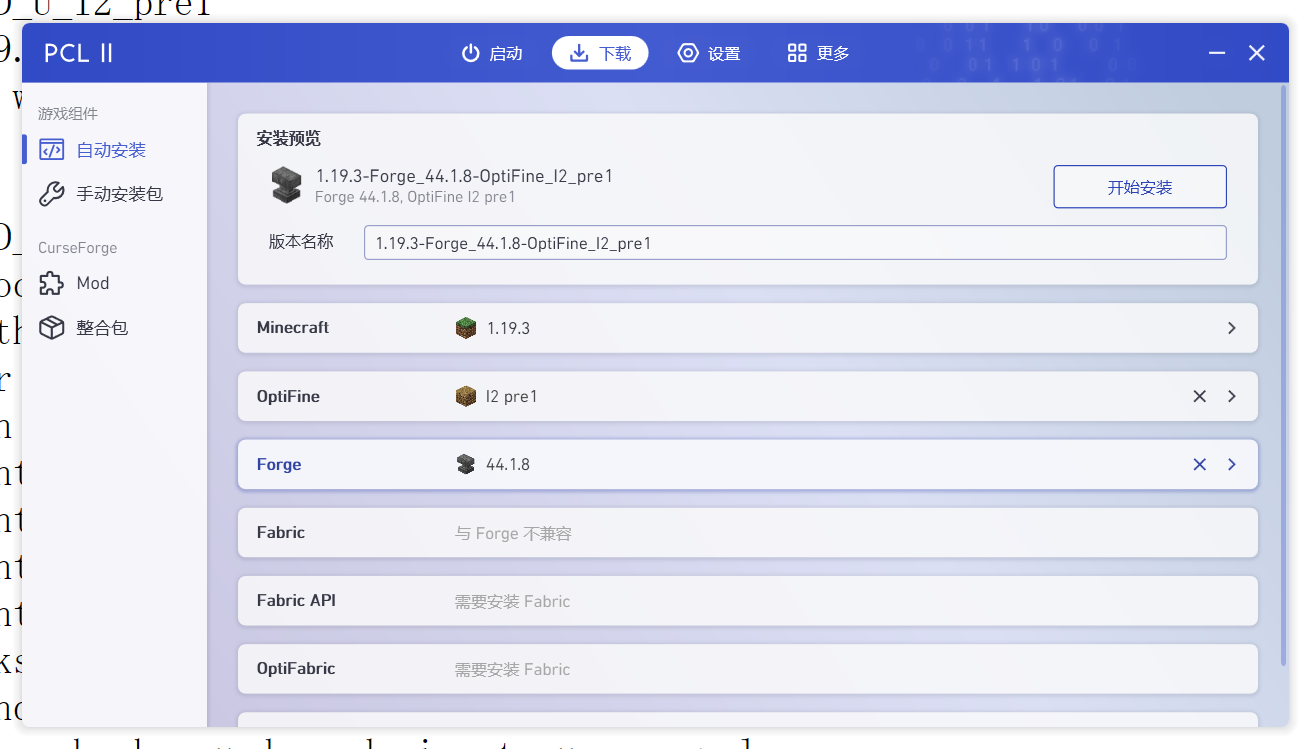1312x749 pixels.
Task: Click the 'Forge 44.1.8, OptiFine I2 pre1' subtitle
Action: coord(415,197)
